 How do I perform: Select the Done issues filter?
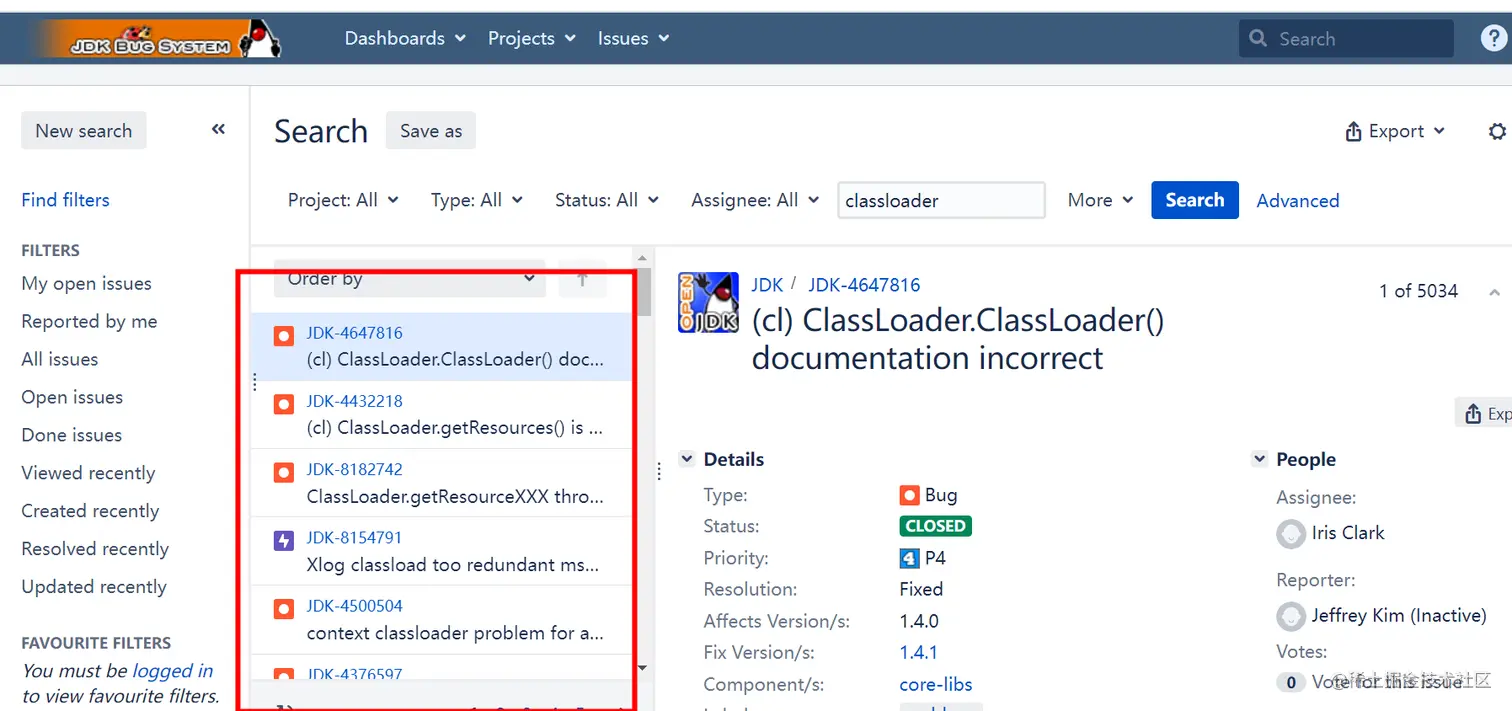click(72, 436)
